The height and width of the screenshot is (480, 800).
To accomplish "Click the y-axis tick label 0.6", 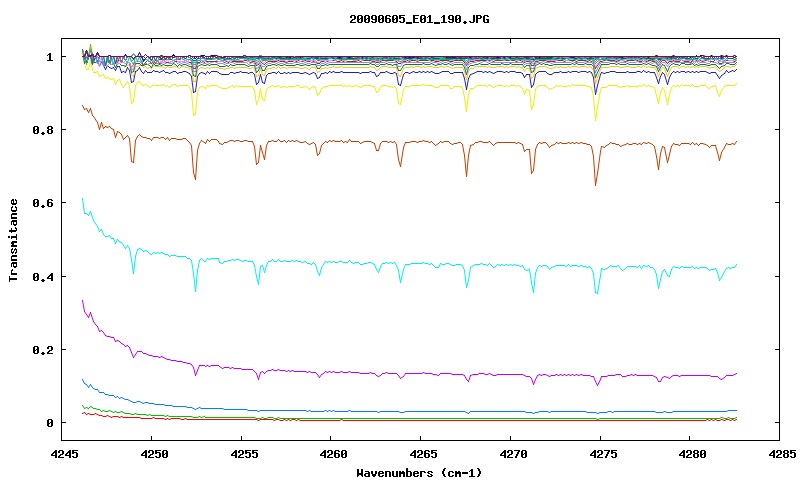I will [42, 203].
